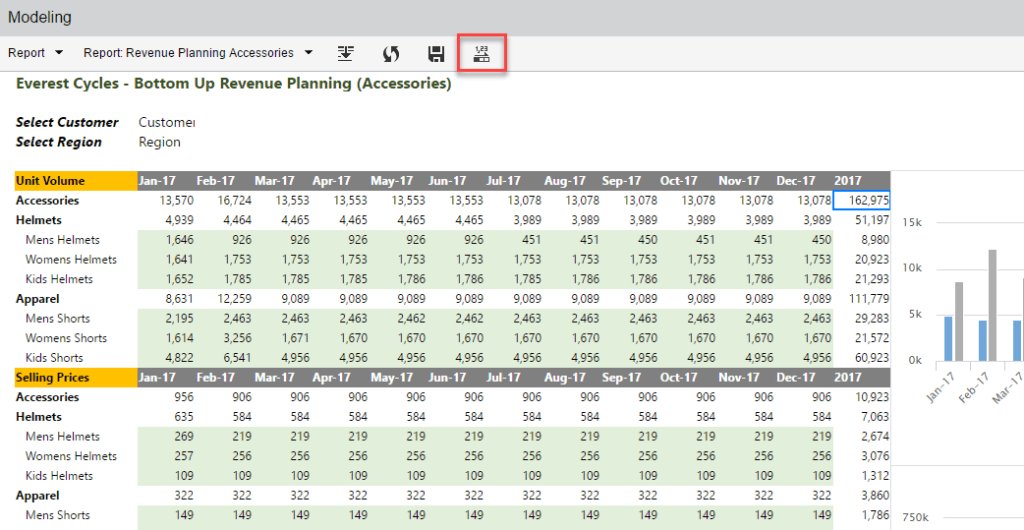Screen dimensions: 1024x530
Task: Click Womens Helmets row label under Unit Volume
Action: click(71, 259)
